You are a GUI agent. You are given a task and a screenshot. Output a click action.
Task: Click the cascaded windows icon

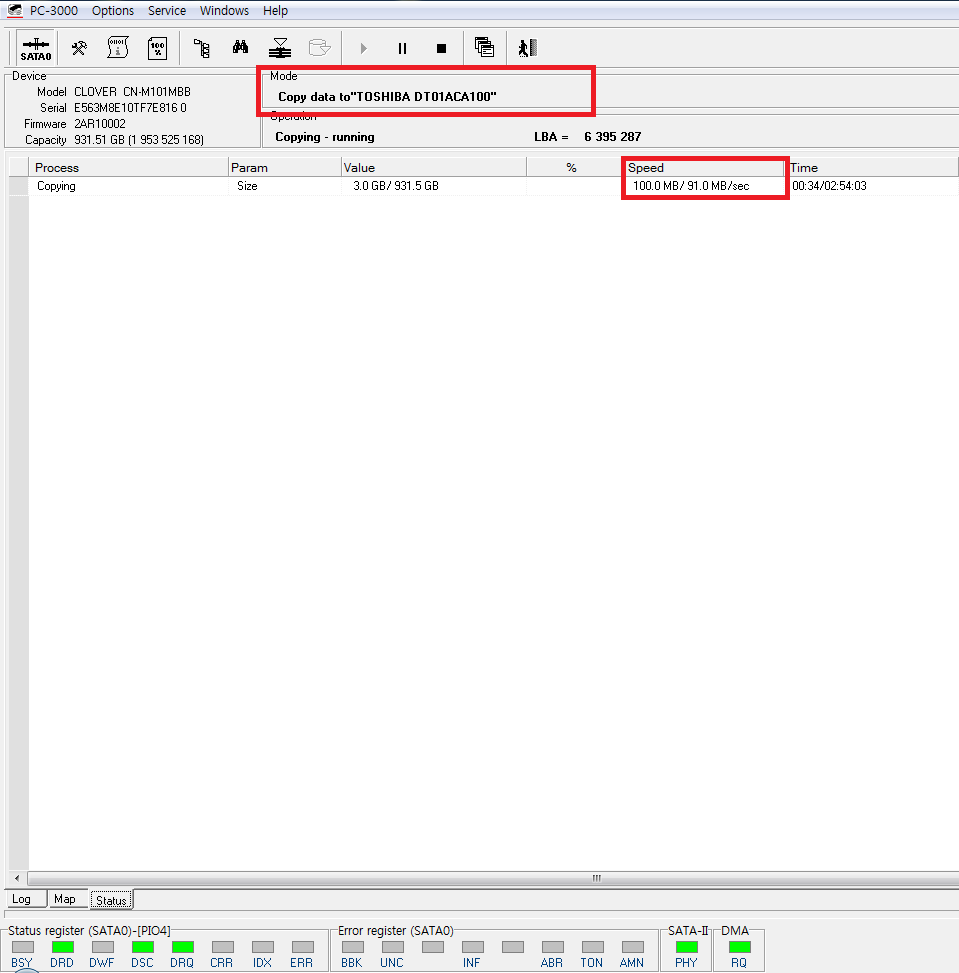[484, 48]
